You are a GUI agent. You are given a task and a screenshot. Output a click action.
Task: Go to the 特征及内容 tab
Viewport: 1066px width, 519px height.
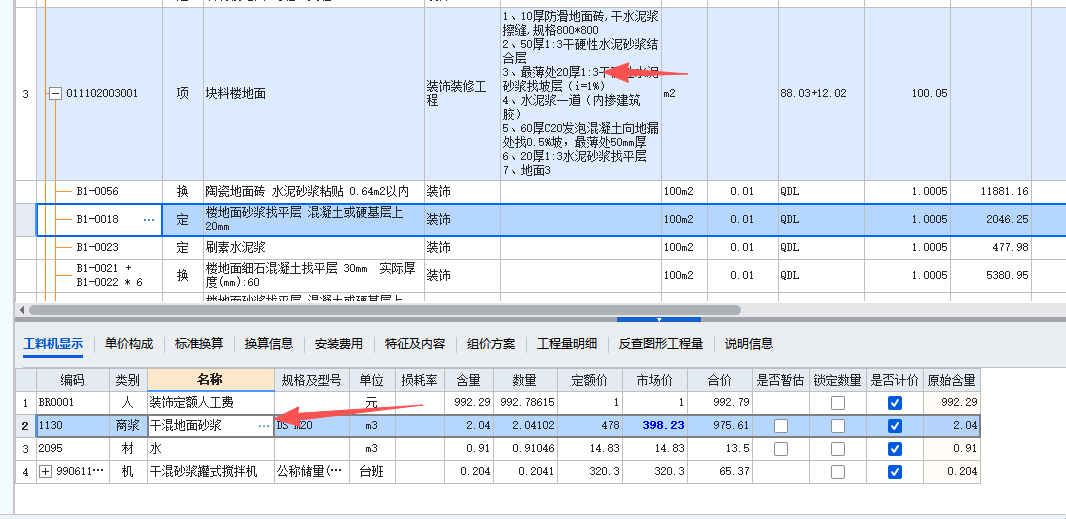coord(415,344)
